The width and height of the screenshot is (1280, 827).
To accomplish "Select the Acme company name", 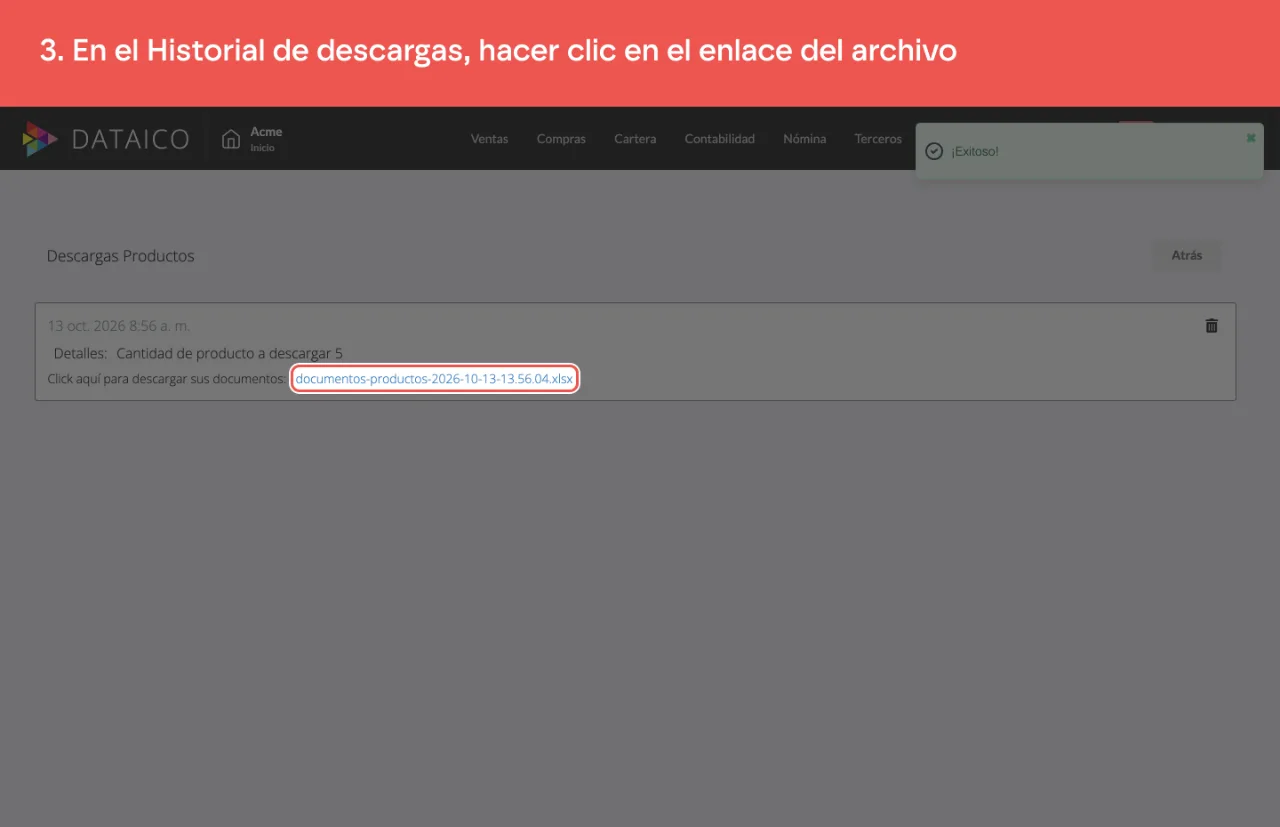I will point(266,131).
